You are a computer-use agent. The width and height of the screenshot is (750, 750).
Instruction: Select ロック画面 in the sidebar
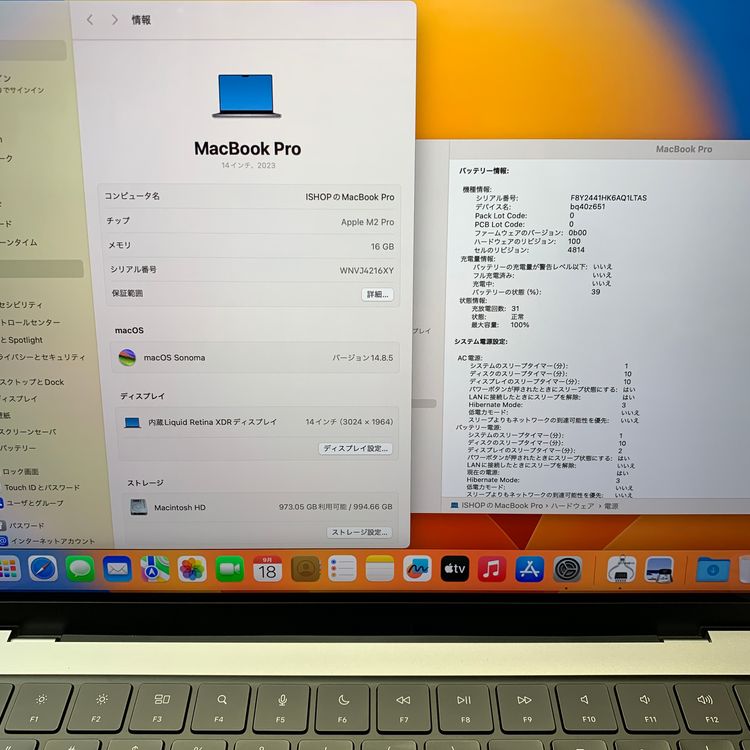tap(20, 471)
